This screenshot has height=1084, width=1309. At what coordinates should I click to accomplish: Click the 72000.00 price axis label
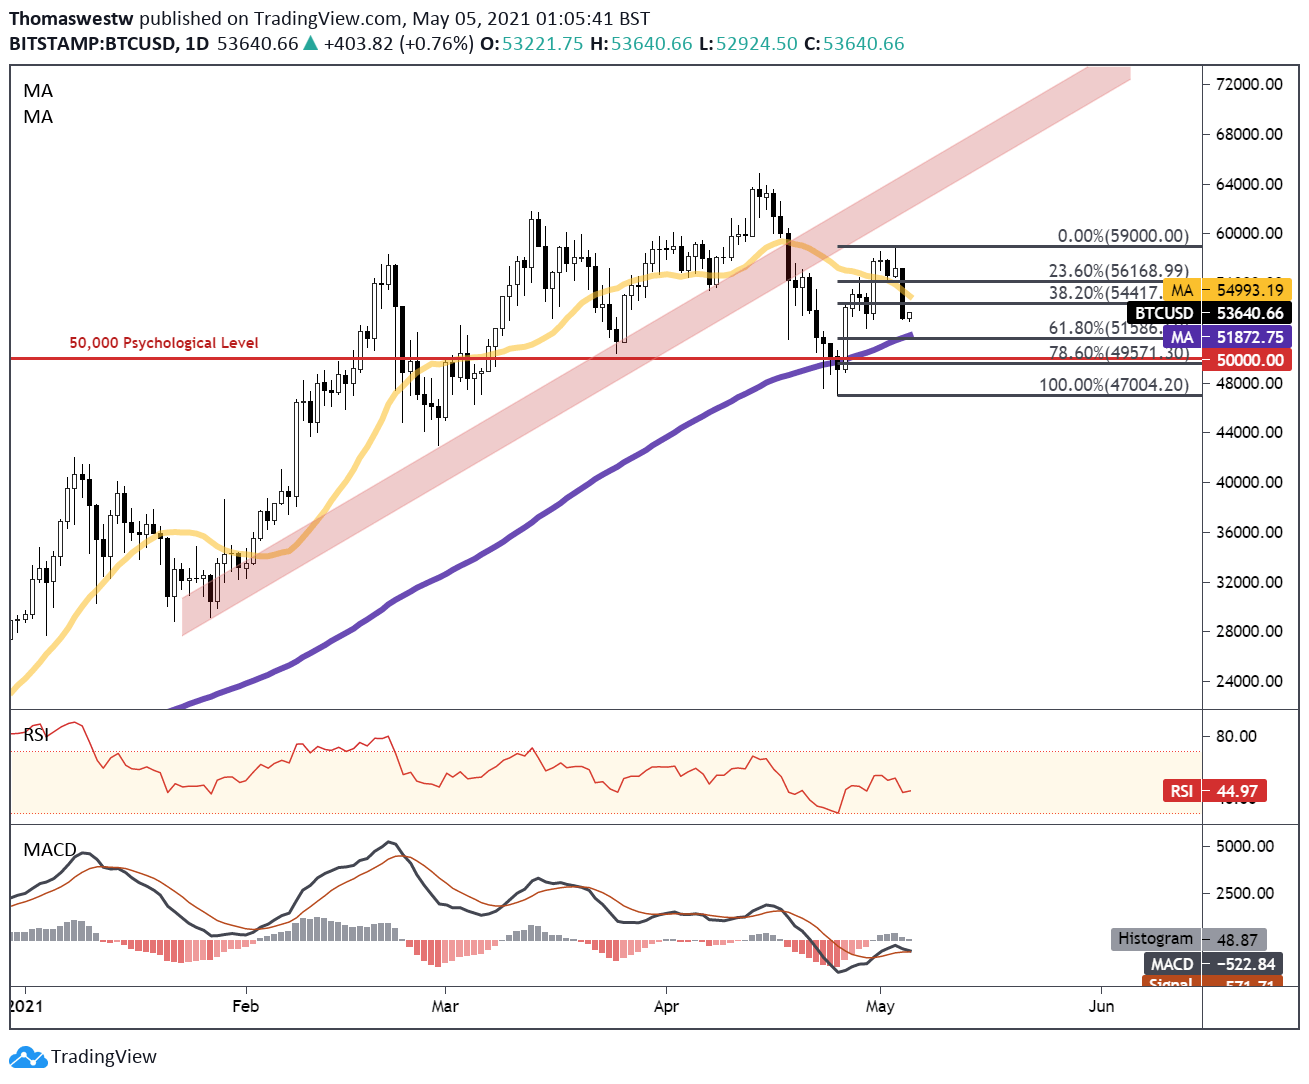tap(1249, 84)
